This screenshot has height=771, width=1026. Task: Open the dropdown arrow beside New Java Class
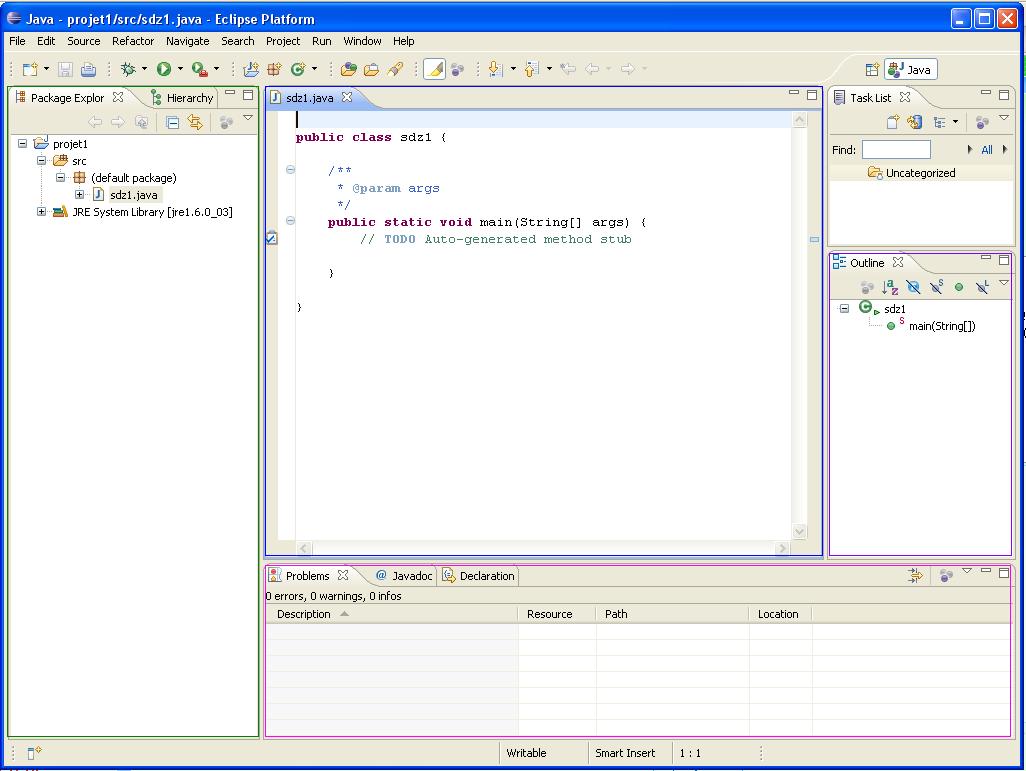point(314,69)
